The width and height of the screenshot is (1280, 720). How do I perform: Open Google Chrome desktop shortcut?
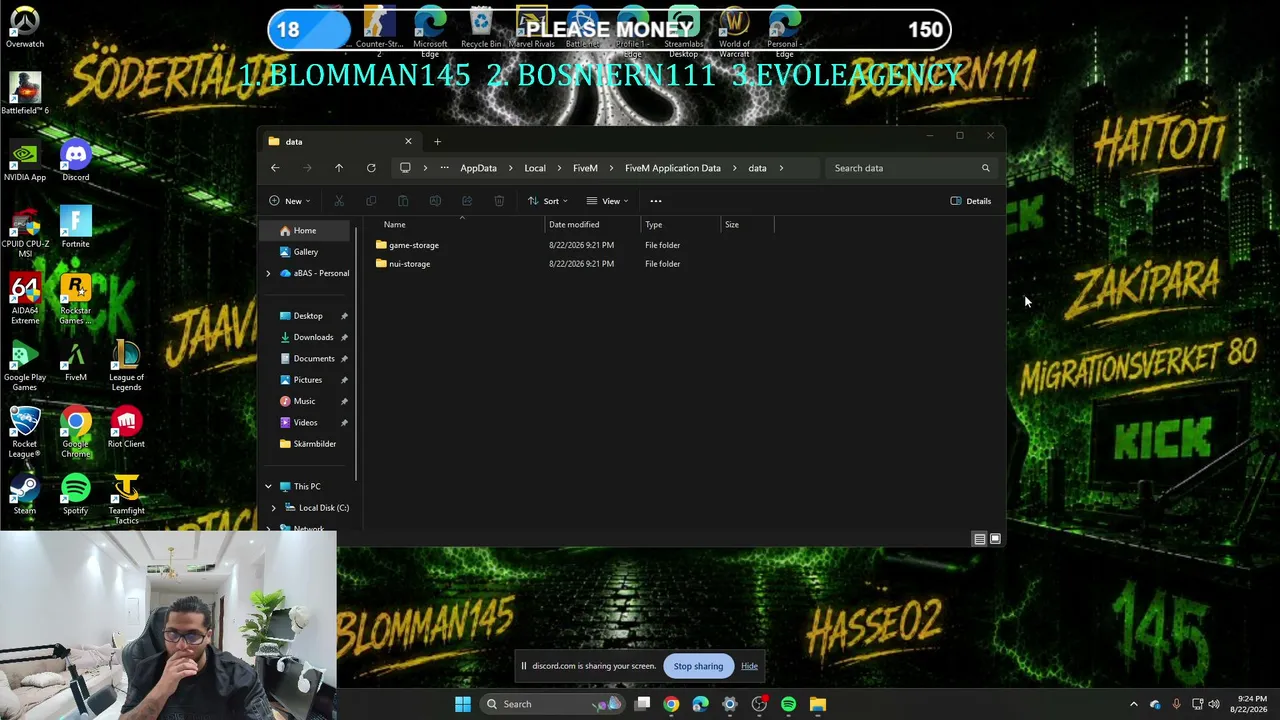75,432
